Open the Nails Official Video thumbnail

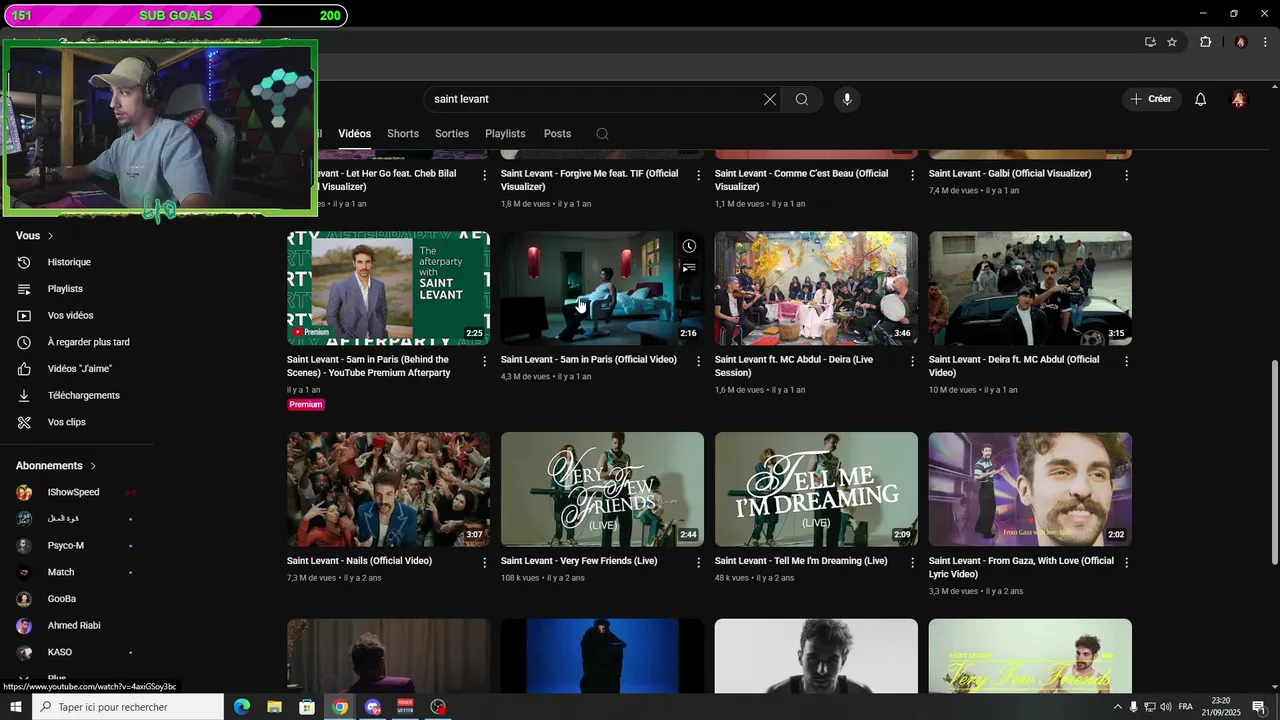[388, 489]
